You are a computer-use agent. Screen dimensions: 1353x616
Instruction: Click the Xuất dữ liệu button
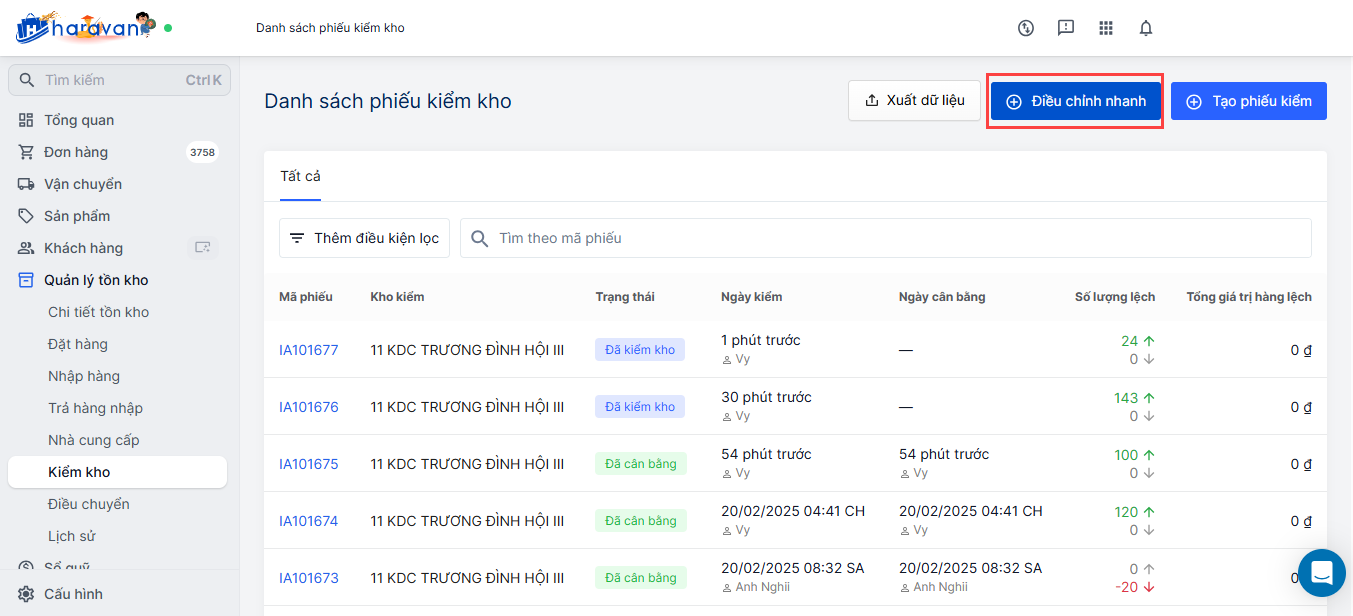tap(914, 101)
